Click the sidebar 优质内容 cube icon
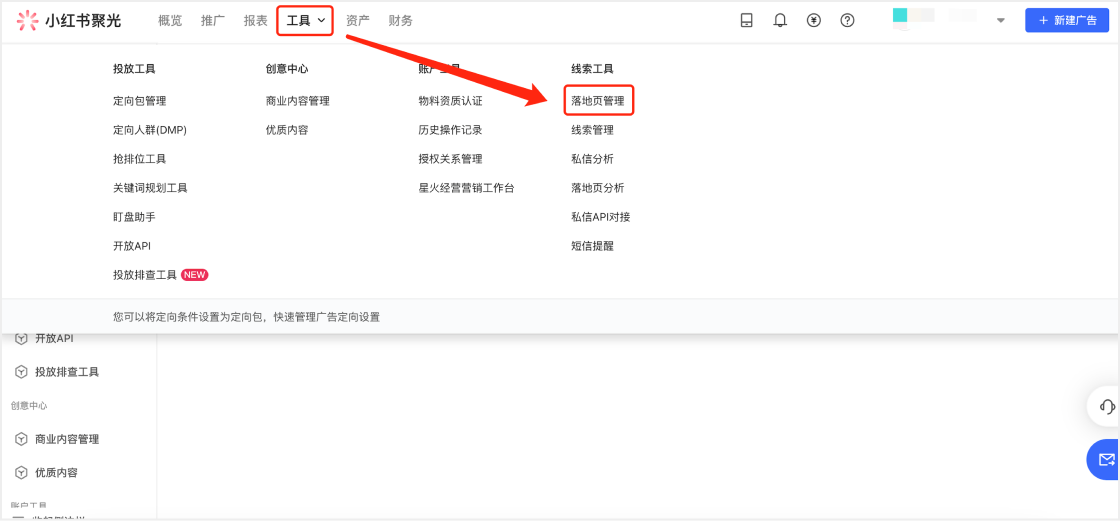Image resolution: width=1120 pixels, height=521 pixels. pos(21,472)
